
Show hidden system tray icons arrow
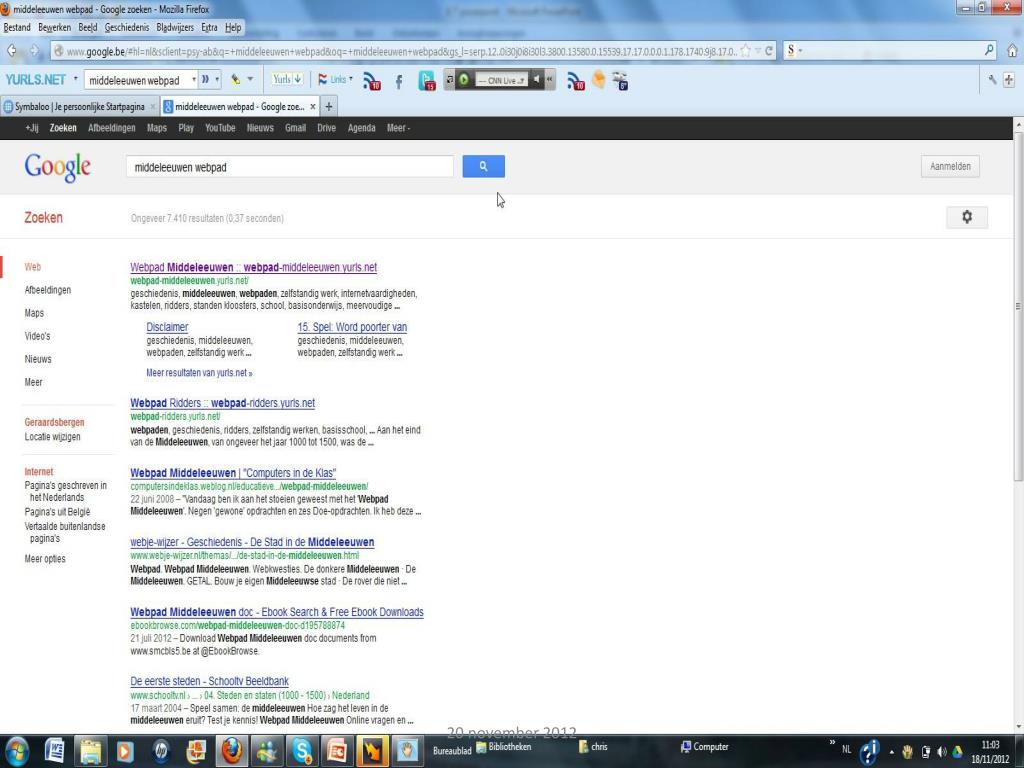click(891, 752)
